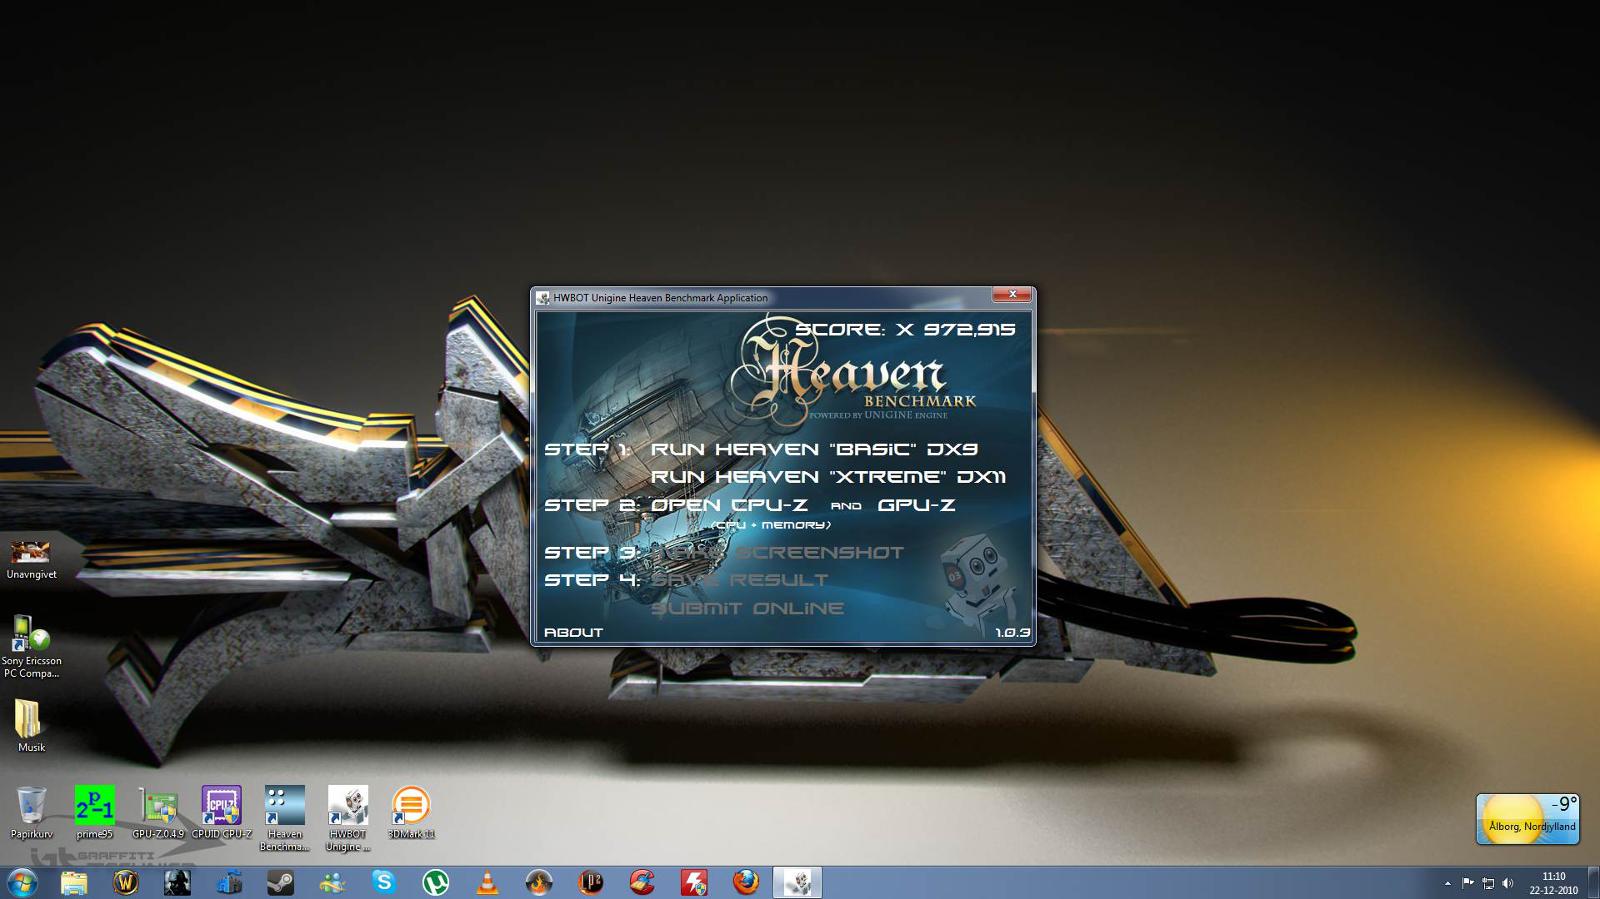This screenshot has height=899, width=1600.
Task: Launch World of Warcraft from taskbar
Action: [126, 883]
